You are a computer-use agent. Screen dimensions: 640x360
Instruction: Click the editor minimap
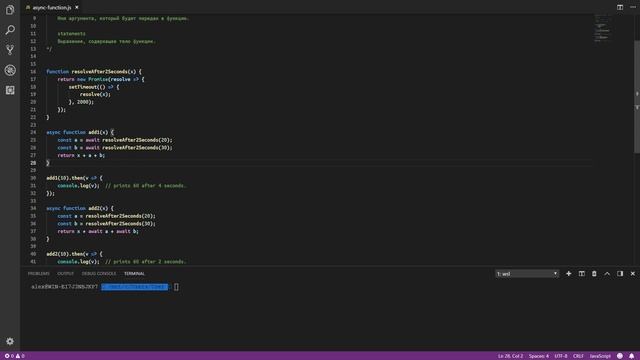point(602,29)
